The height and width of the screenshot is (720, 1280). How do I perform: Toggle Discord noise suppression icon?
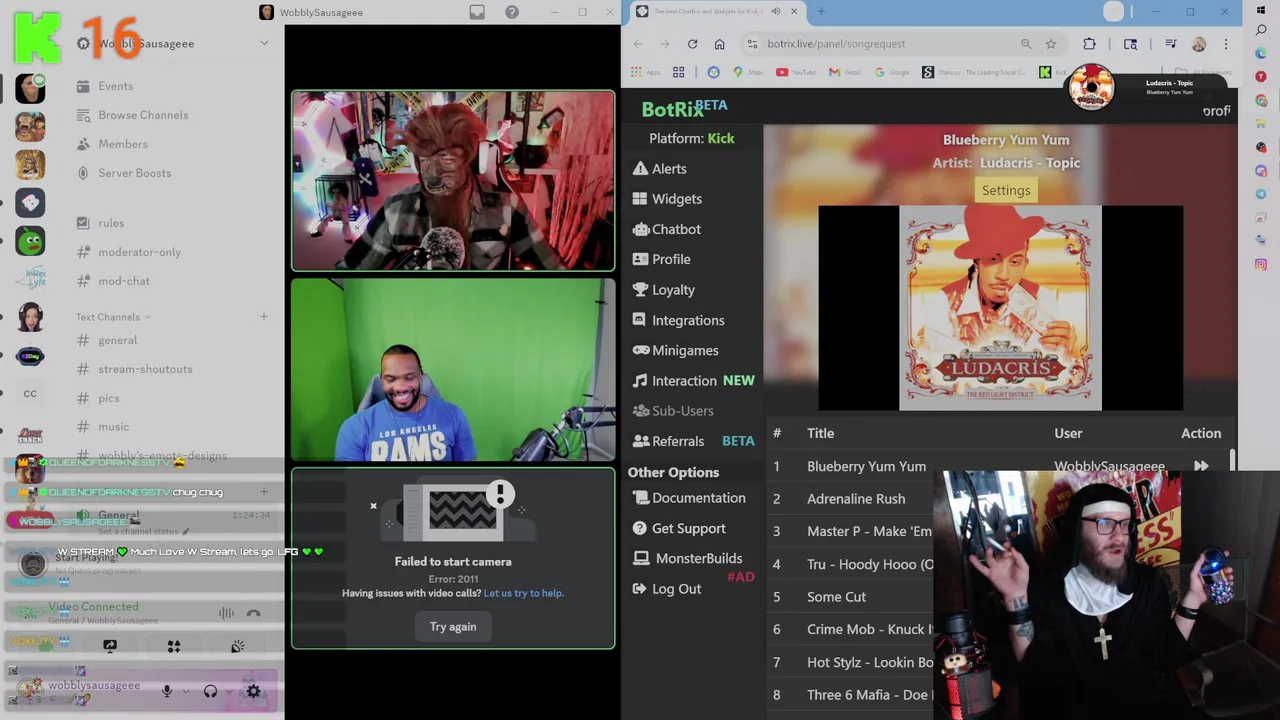227,613
